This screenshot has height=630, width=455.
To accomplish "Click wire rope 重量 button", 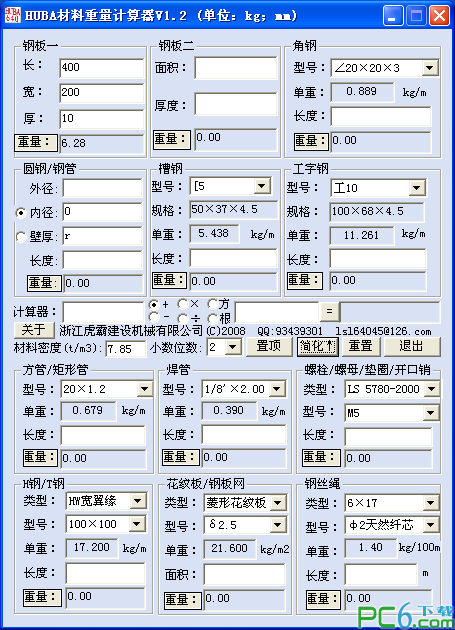I will point(324,599).
